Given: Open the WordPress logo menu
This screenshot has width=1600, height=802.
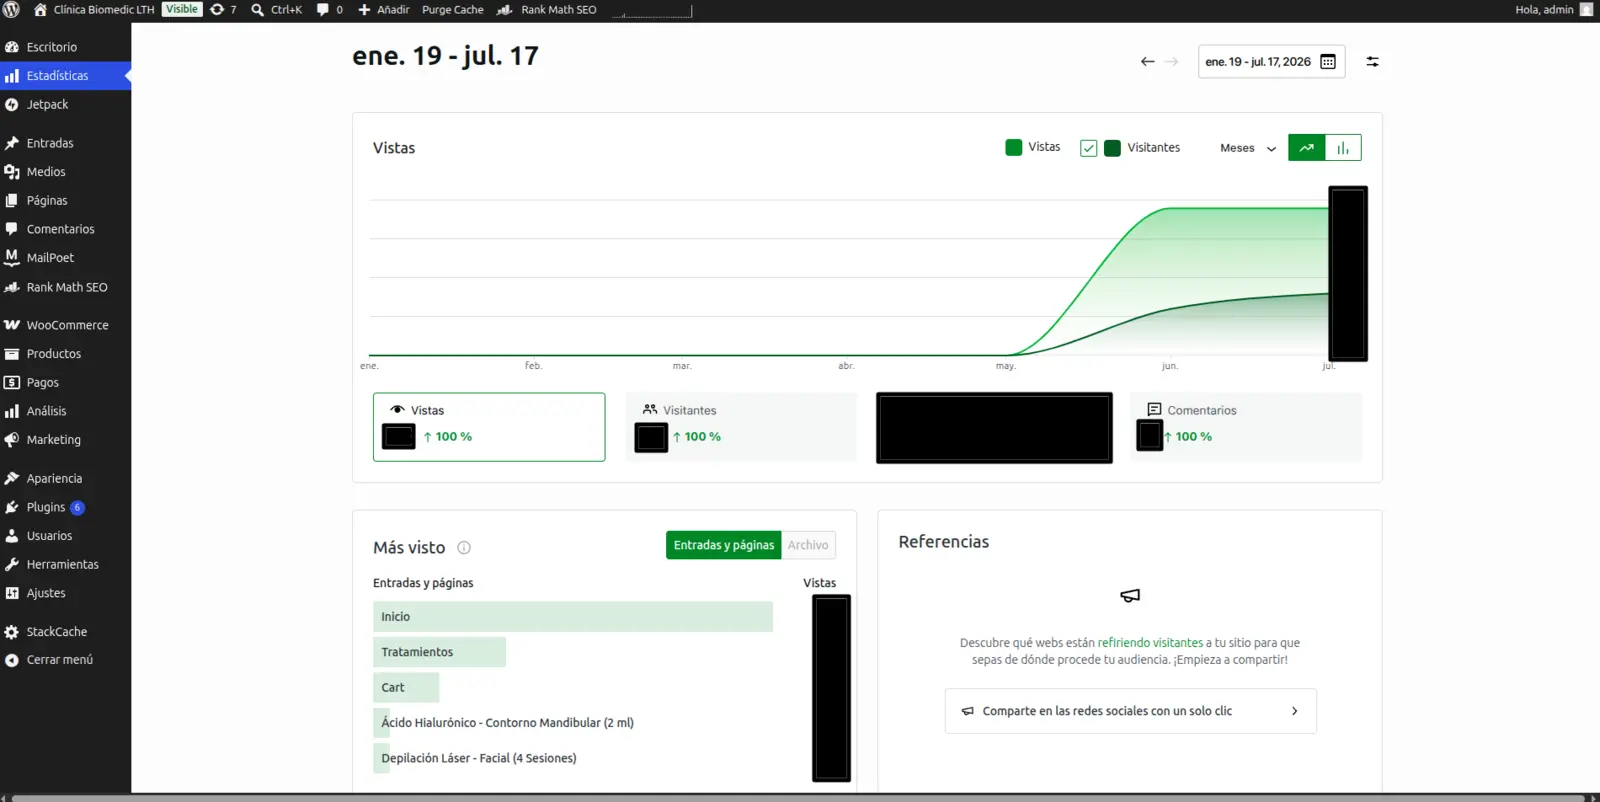Looking at the screenshot, I should tap(12, 10).
